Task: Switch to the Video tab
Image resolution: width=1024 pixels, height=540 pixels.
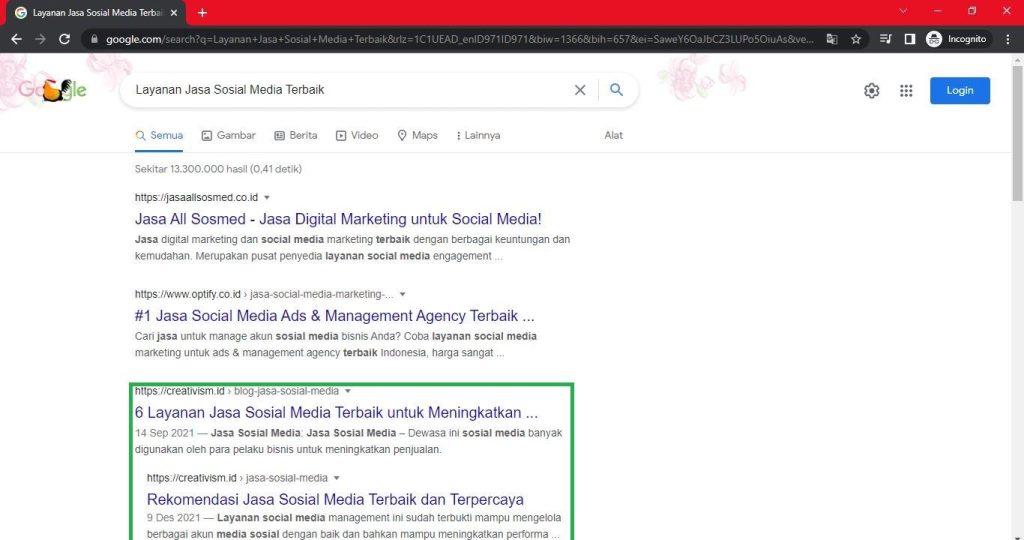Action: [357, 136]
